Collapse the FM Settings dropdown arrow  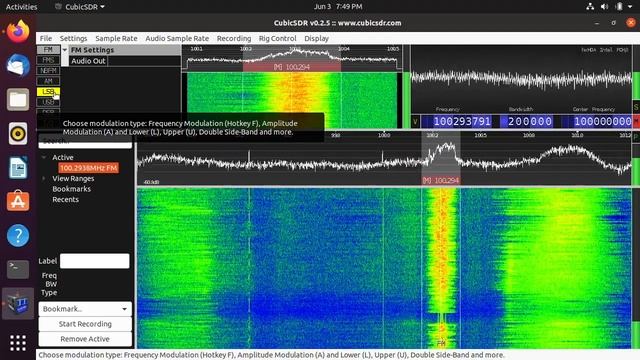[x=64, y=50]
